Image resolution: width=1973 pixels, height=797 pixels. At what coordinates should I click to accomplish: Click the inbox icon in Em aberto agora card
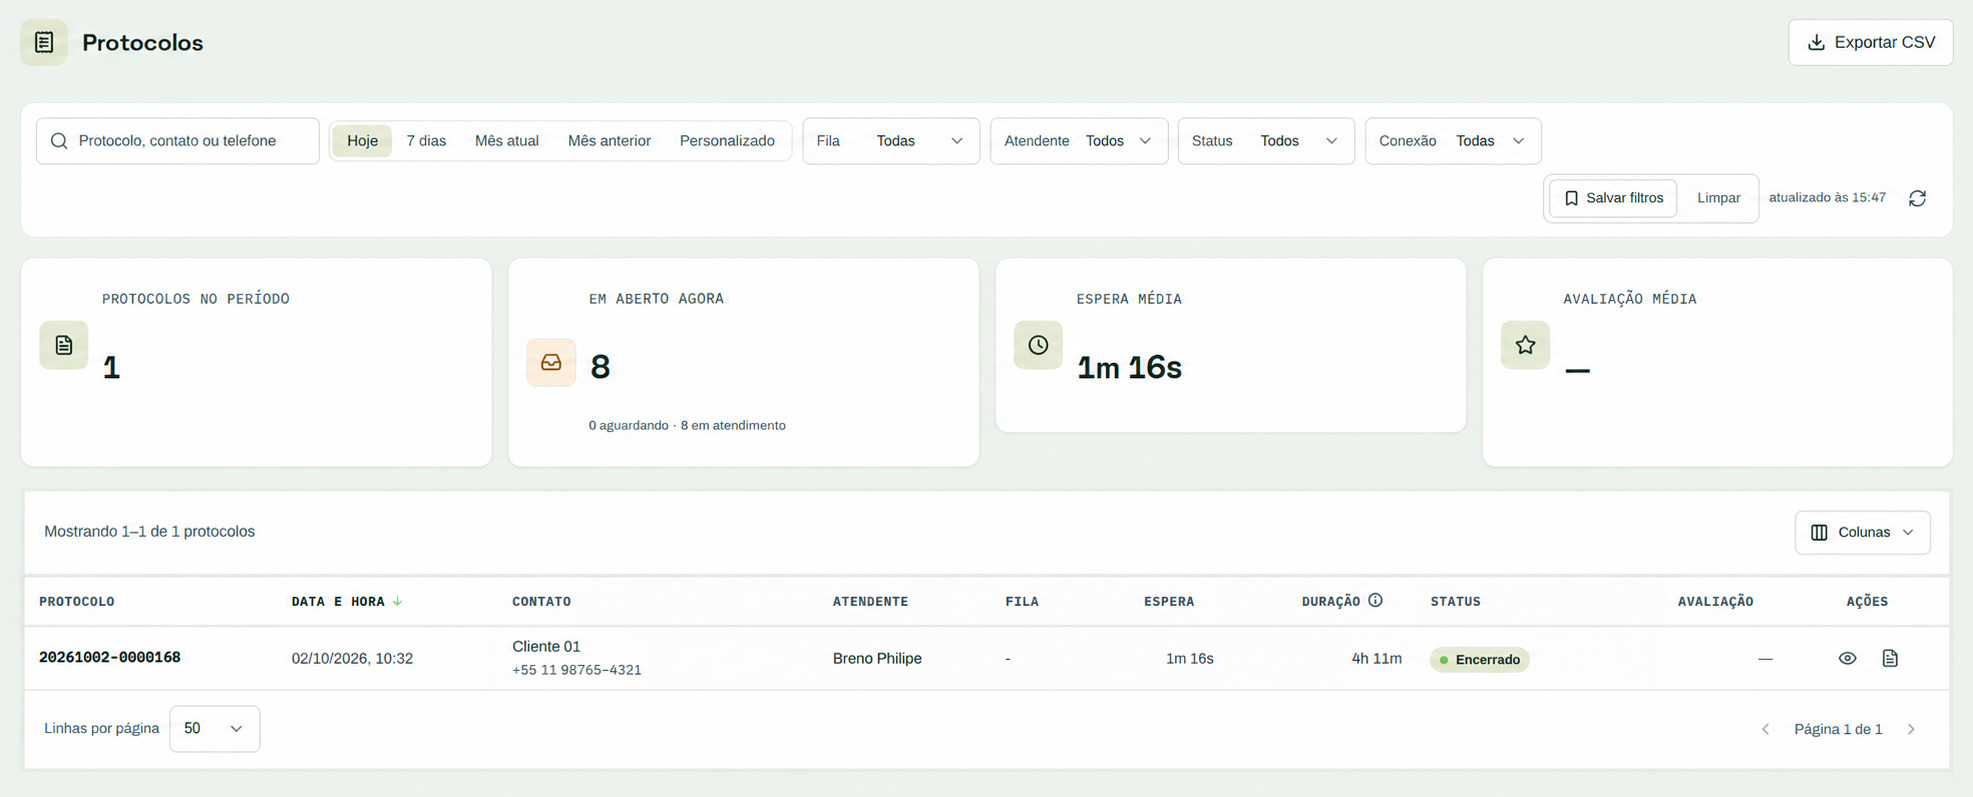pyautogui.click(x=551, y=362)
